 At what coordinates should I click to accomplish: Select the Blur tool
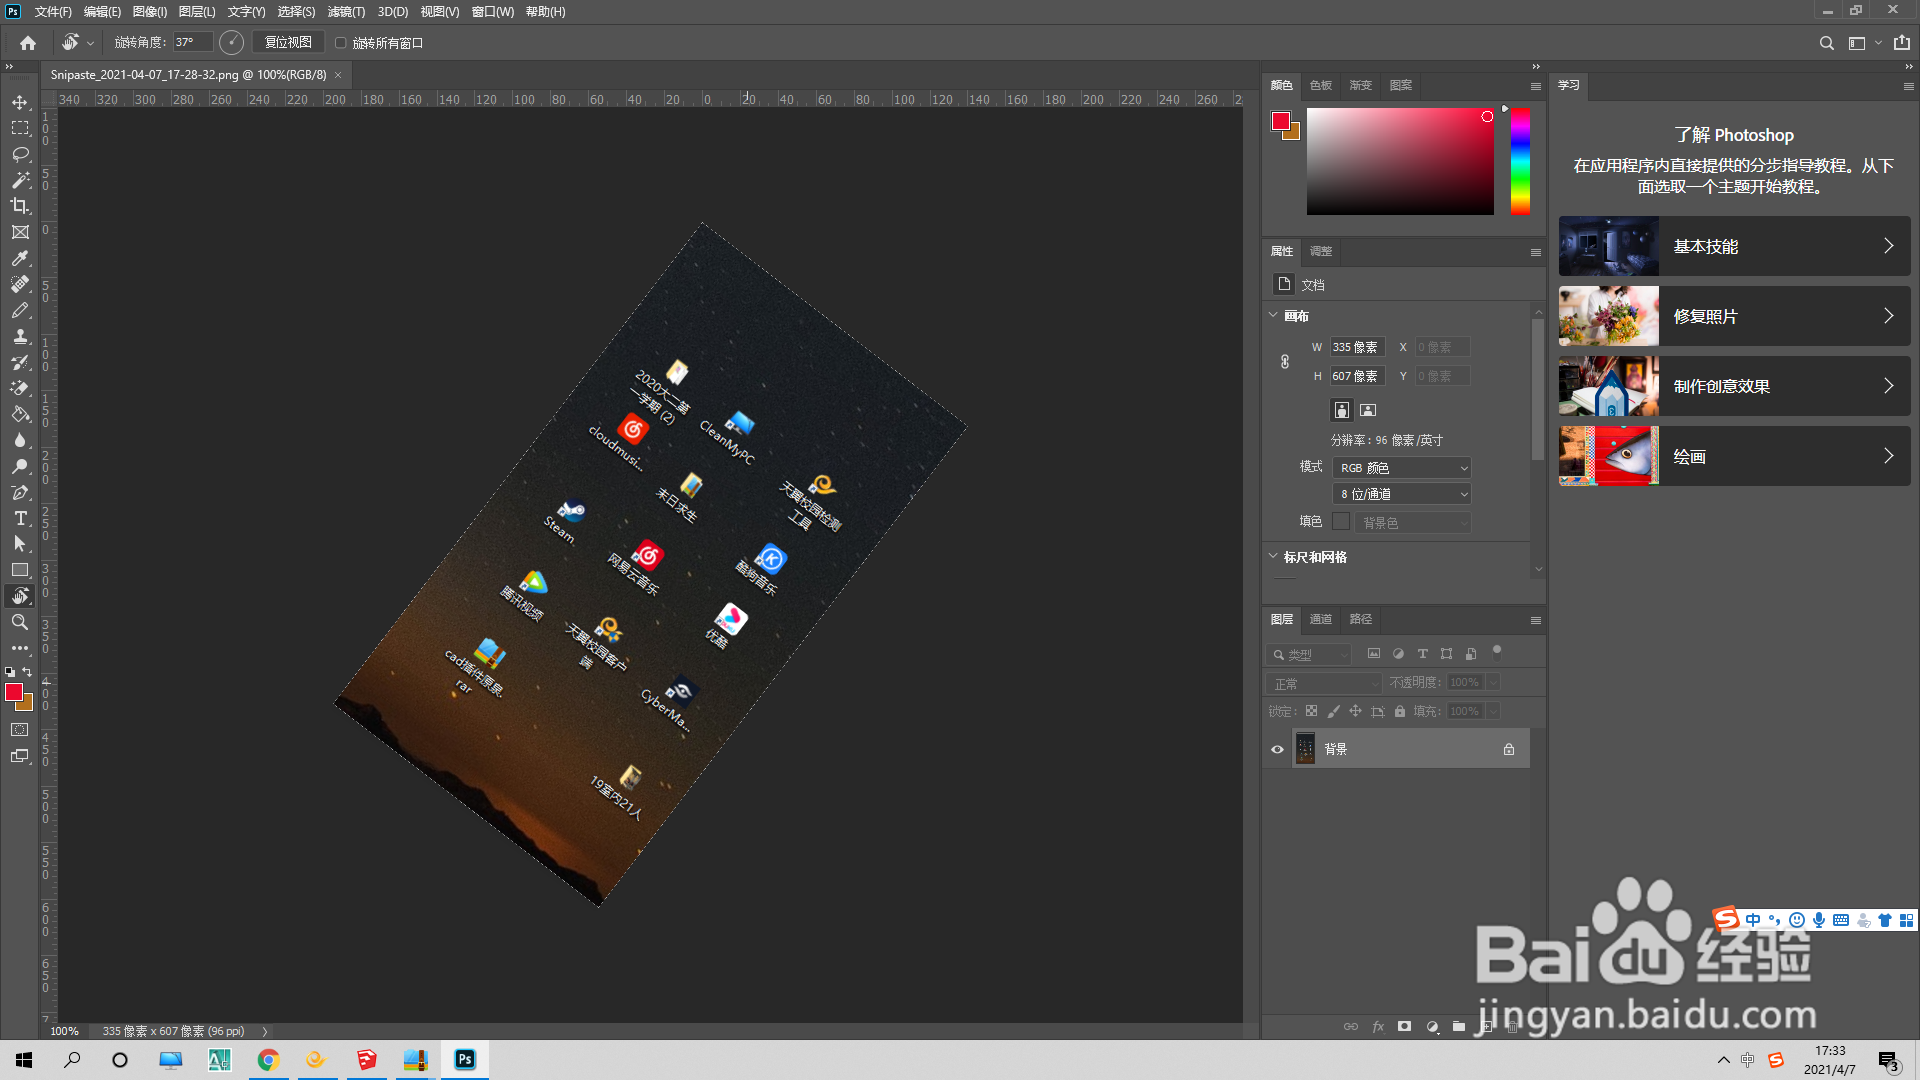(20, 440)
